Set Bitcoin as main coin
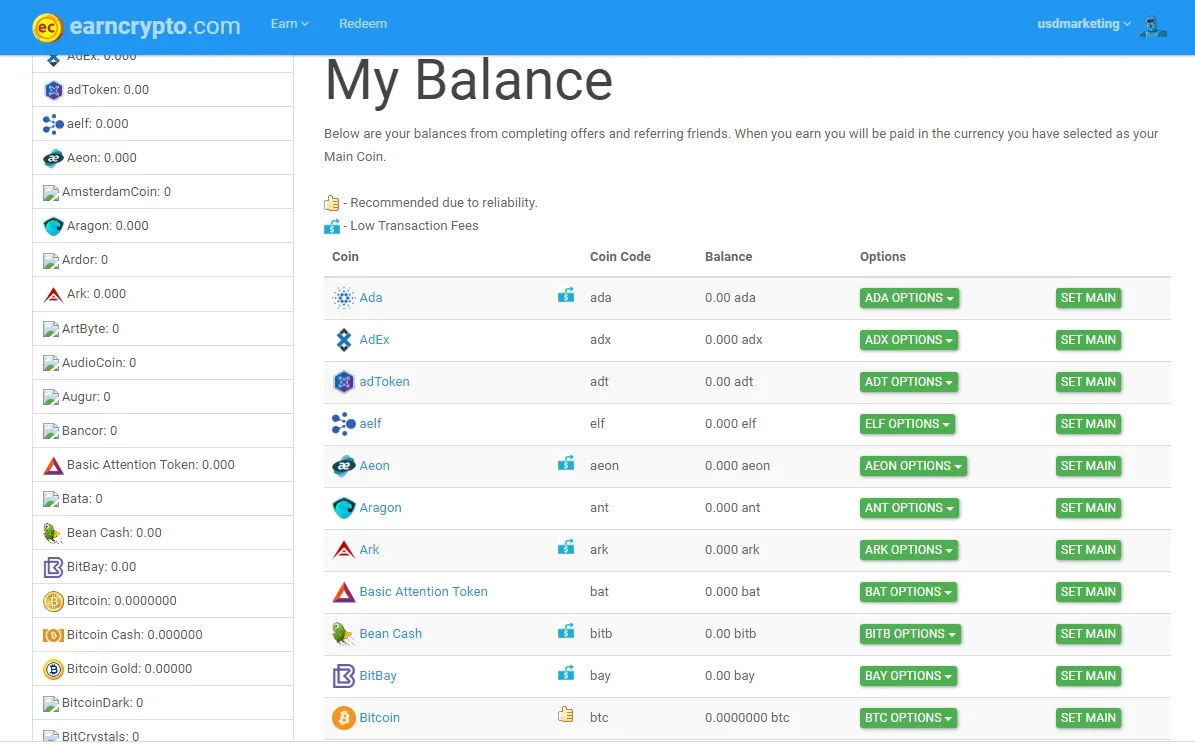The width and height of the screenshot is (1195, 744). point(1088,717)
